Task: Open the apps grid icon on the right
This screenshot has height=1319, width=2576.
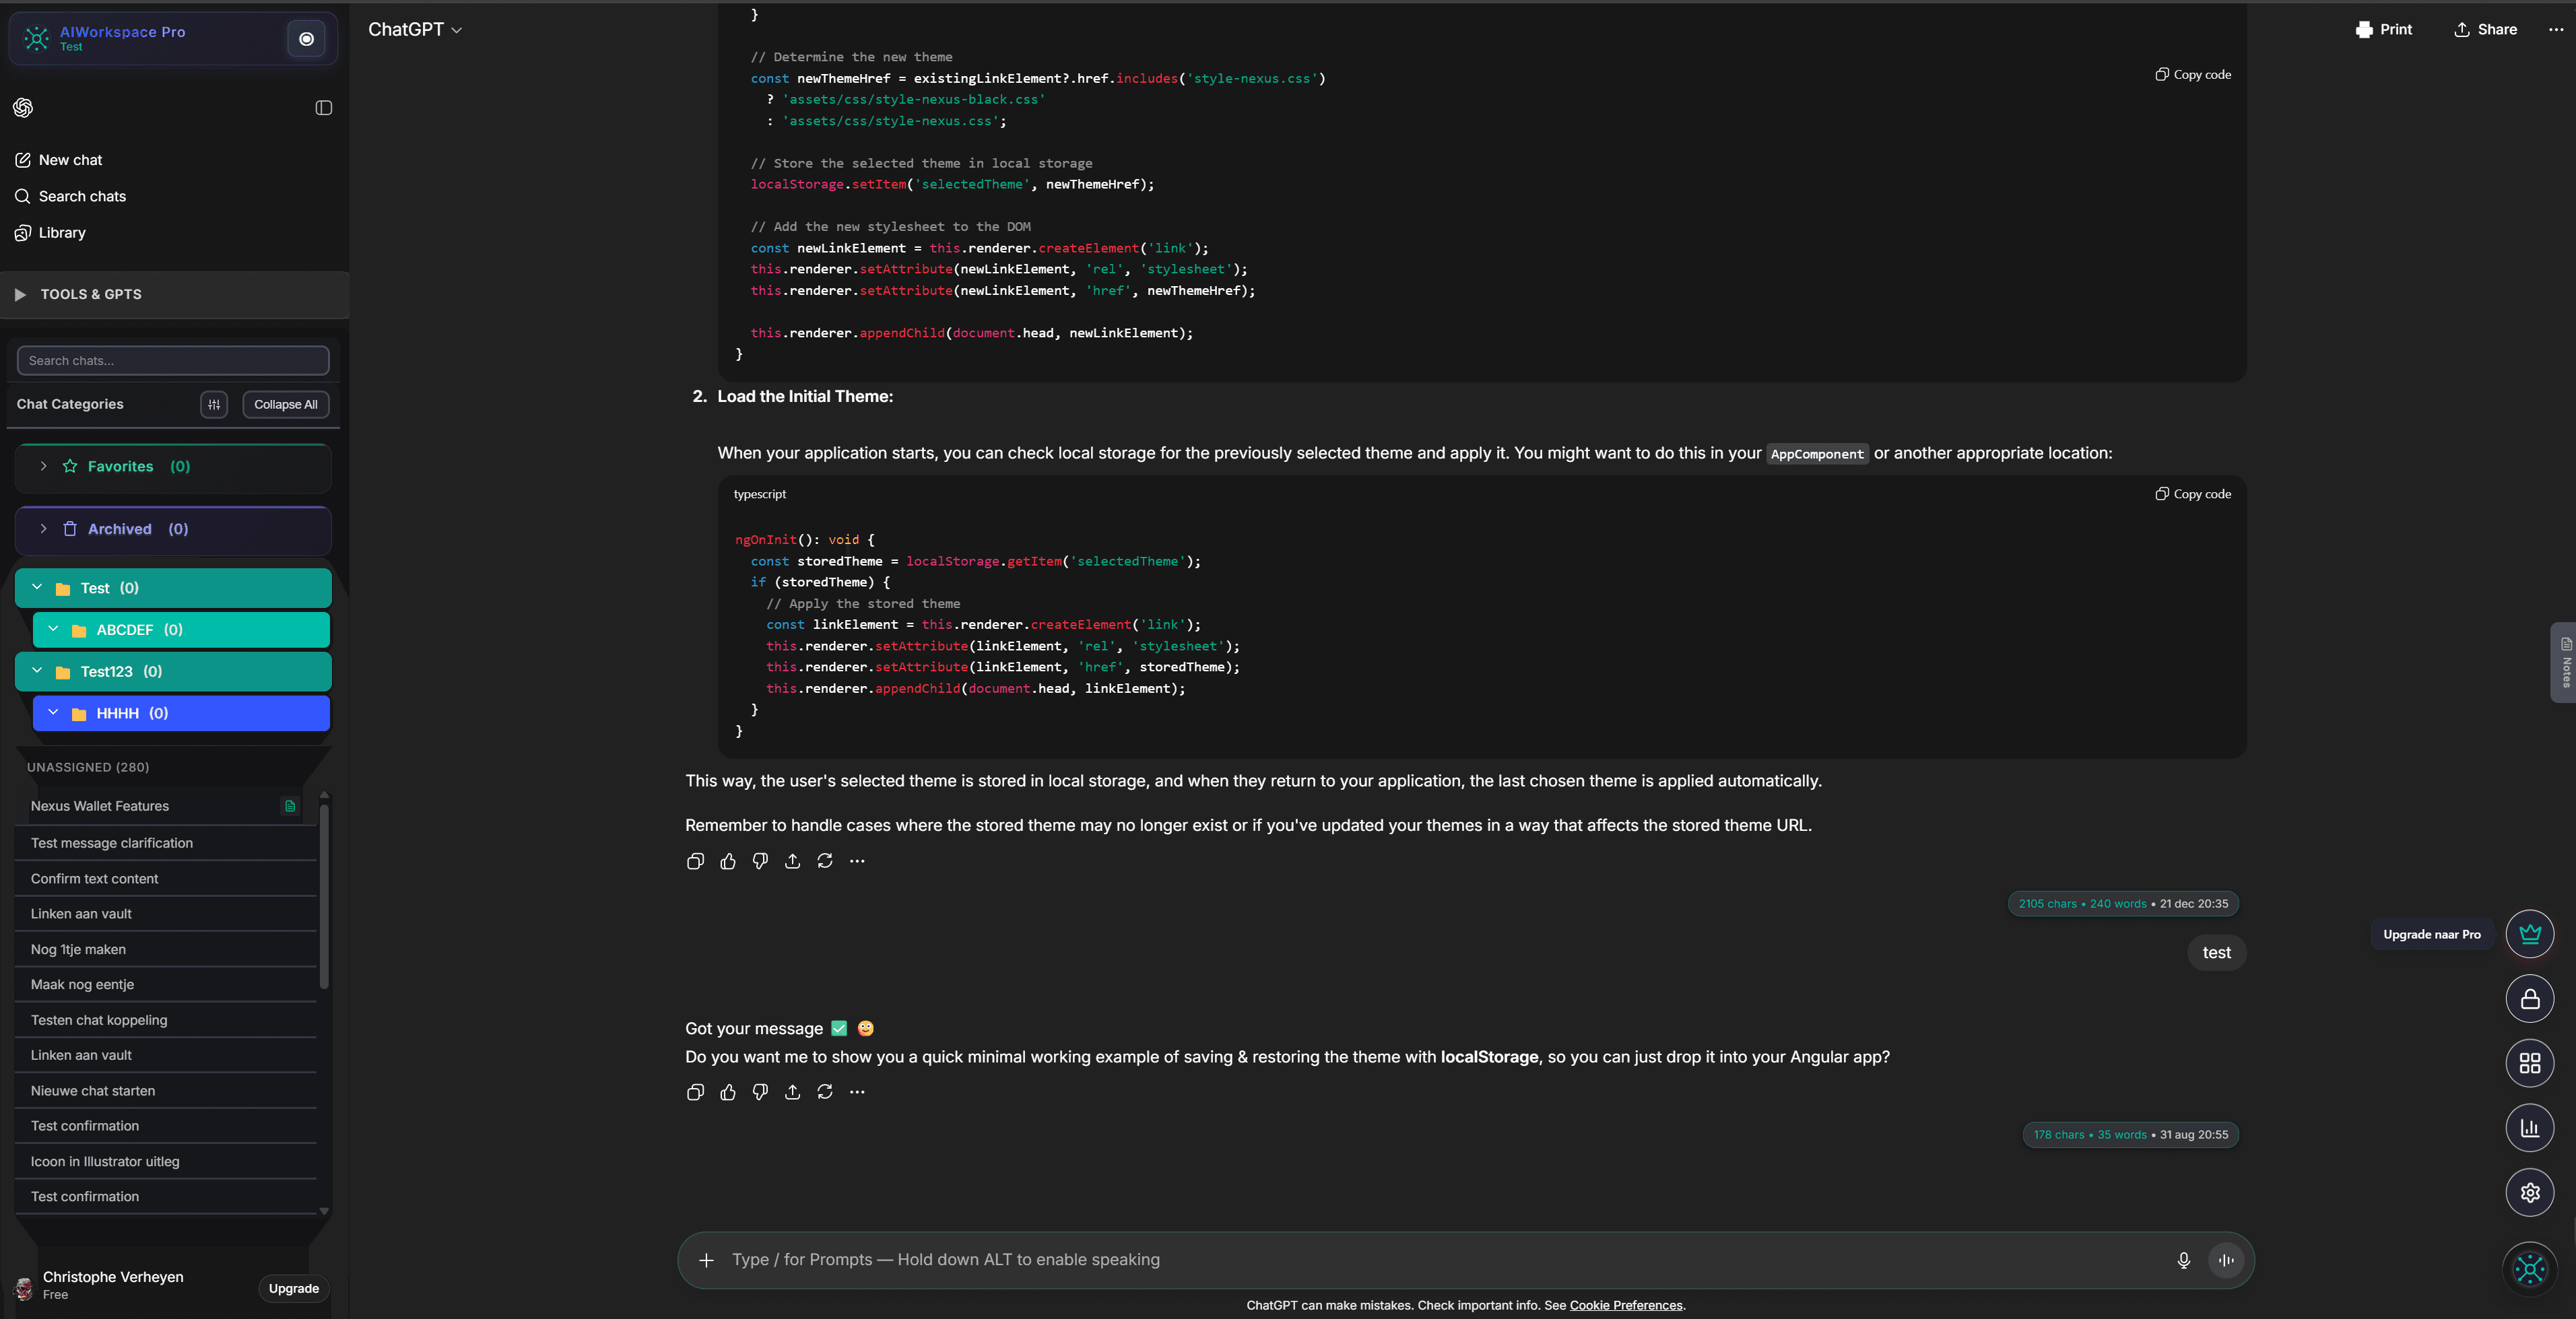Action: 2530,1063
